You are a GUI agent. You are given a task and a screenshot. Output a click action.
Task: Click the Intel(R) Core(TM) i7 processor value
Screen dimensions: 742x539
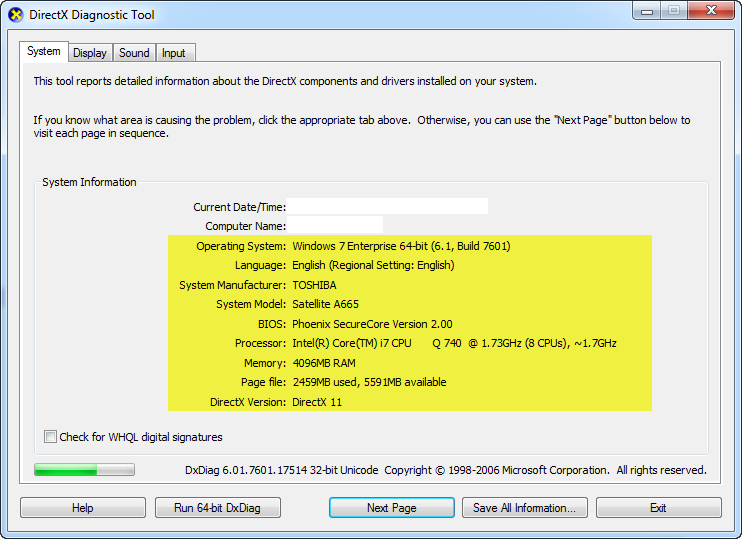point(454,343)
